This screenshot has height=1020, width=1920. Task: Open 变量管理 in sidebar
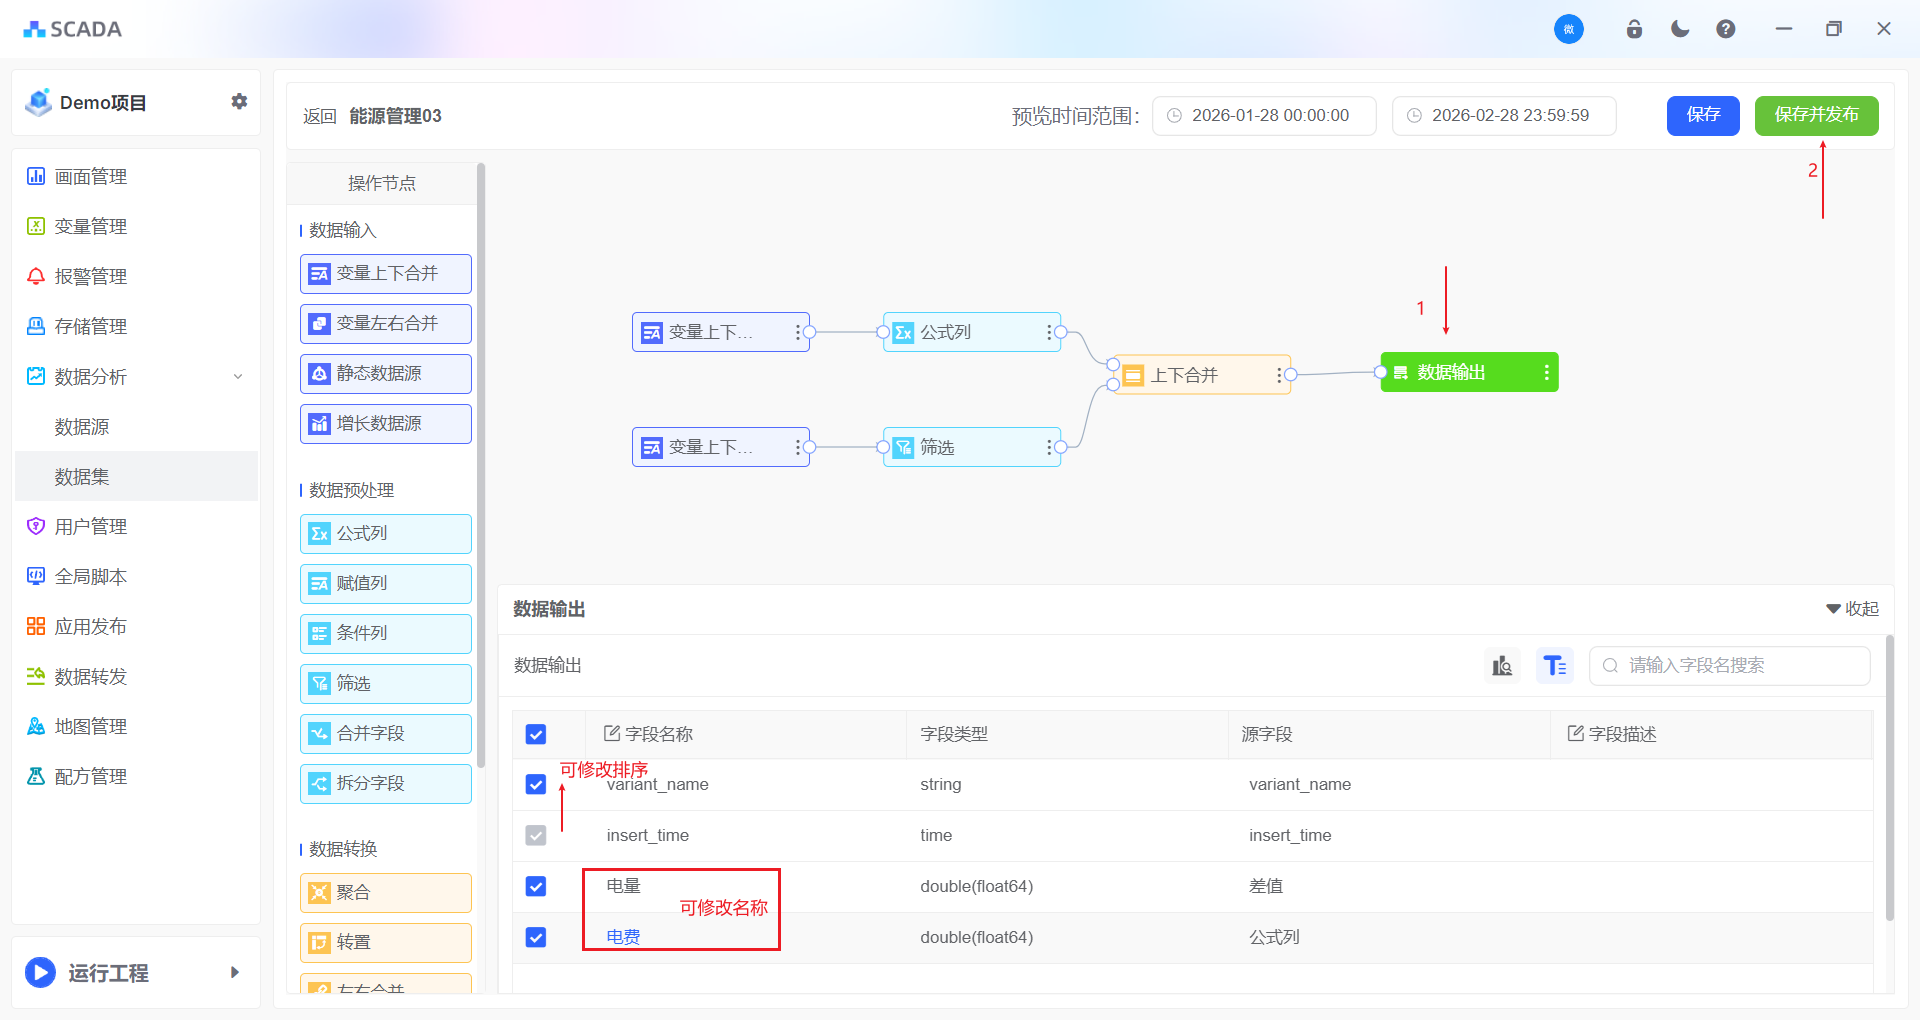[x=90, y=227]
